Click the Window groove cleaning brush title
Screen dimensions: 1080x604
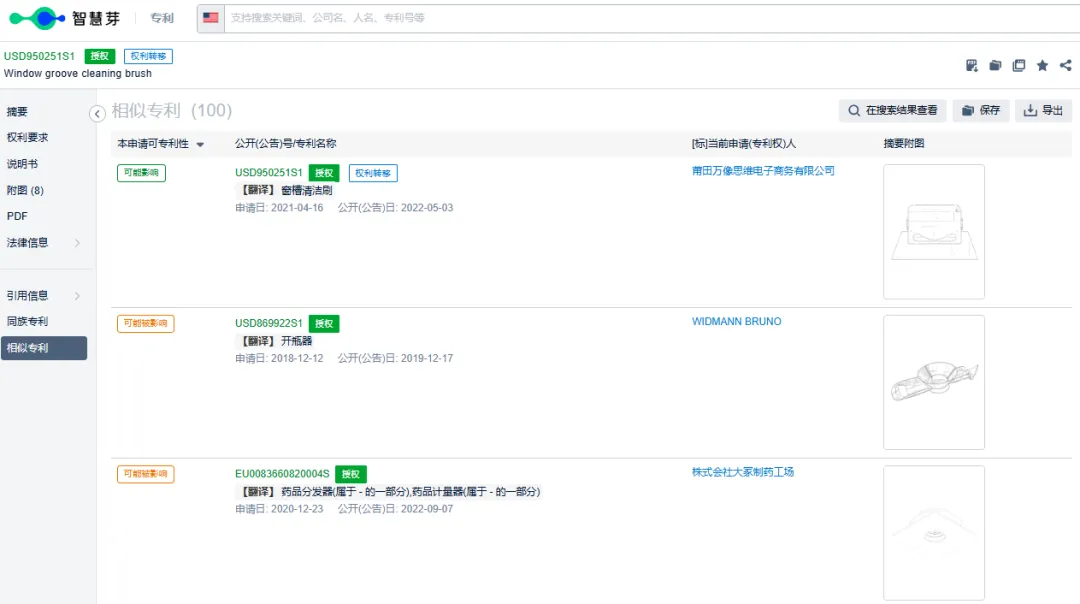78,73
